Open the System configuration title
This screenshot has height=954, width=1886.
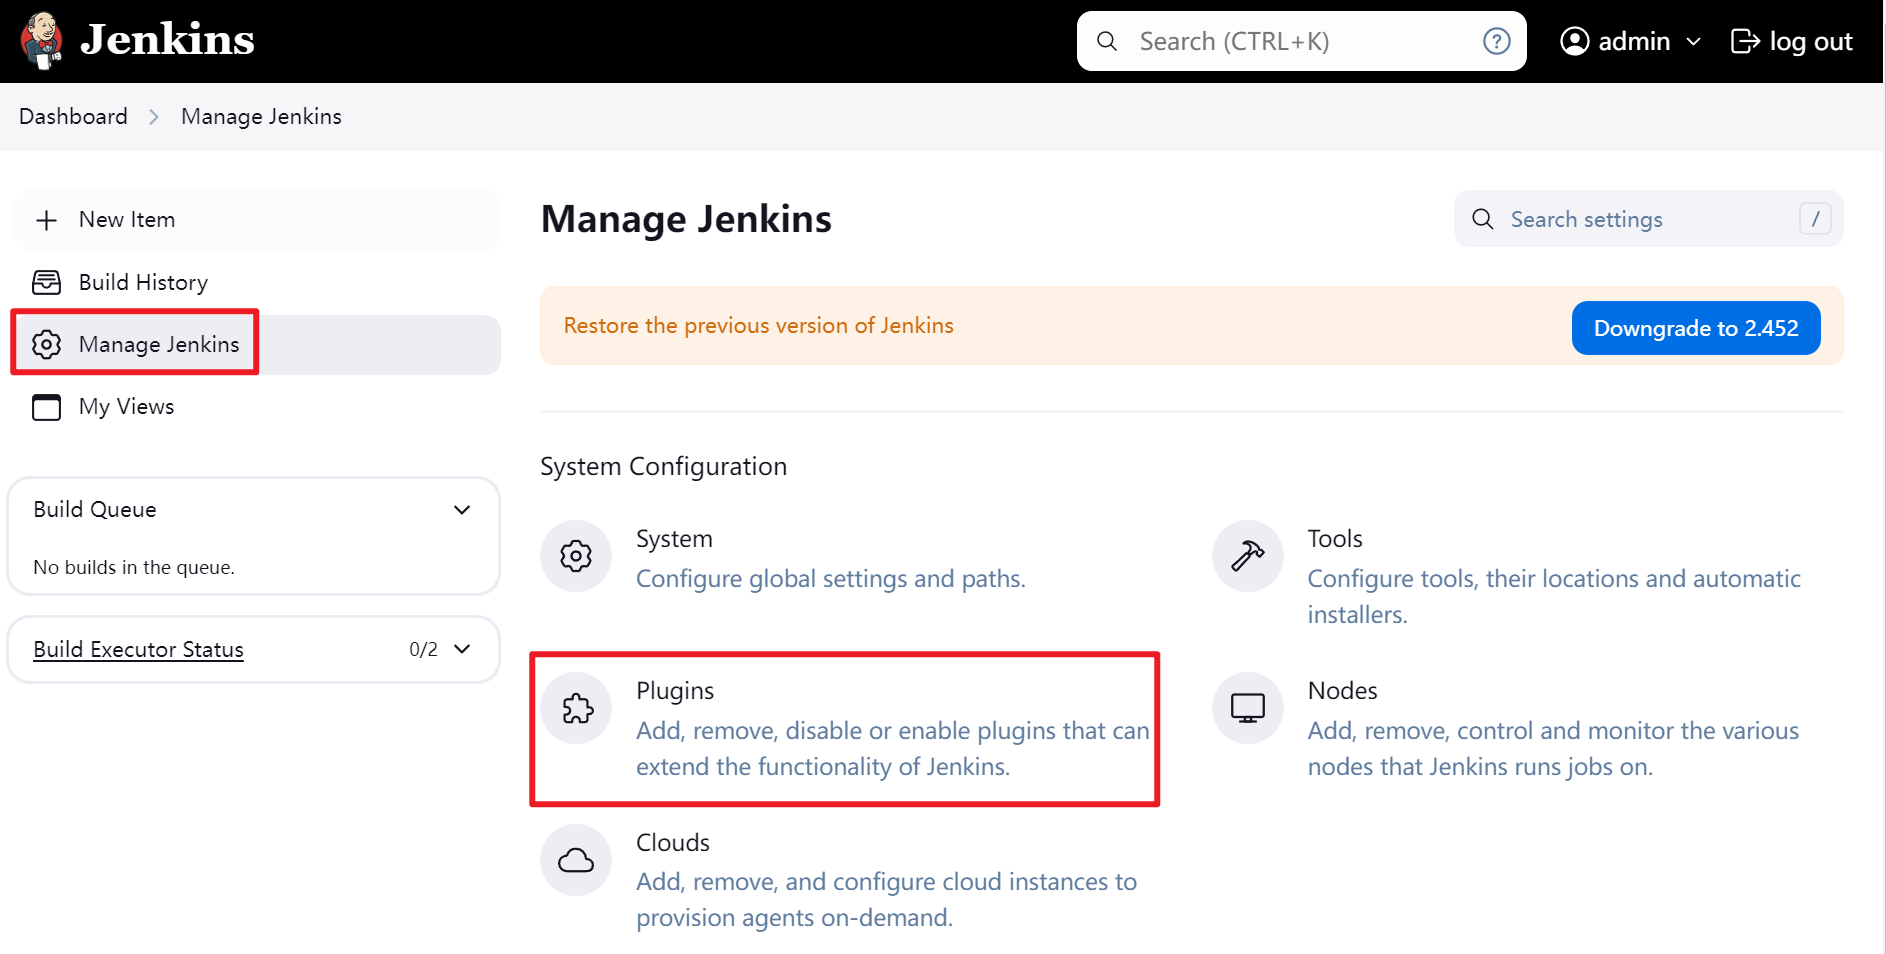pos(674,538)
